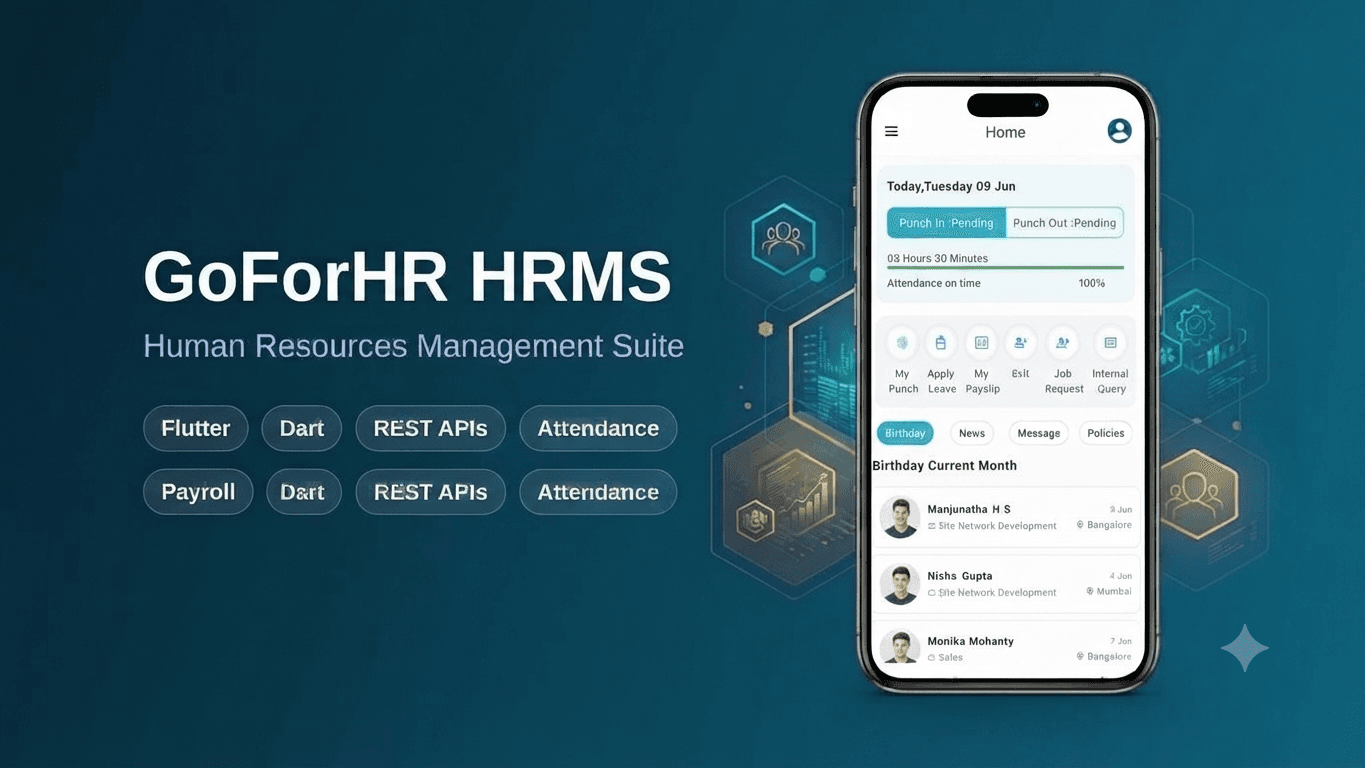Open the Internal Query icon
This screenshot has width=1365, height=768.
point(1110,343)
